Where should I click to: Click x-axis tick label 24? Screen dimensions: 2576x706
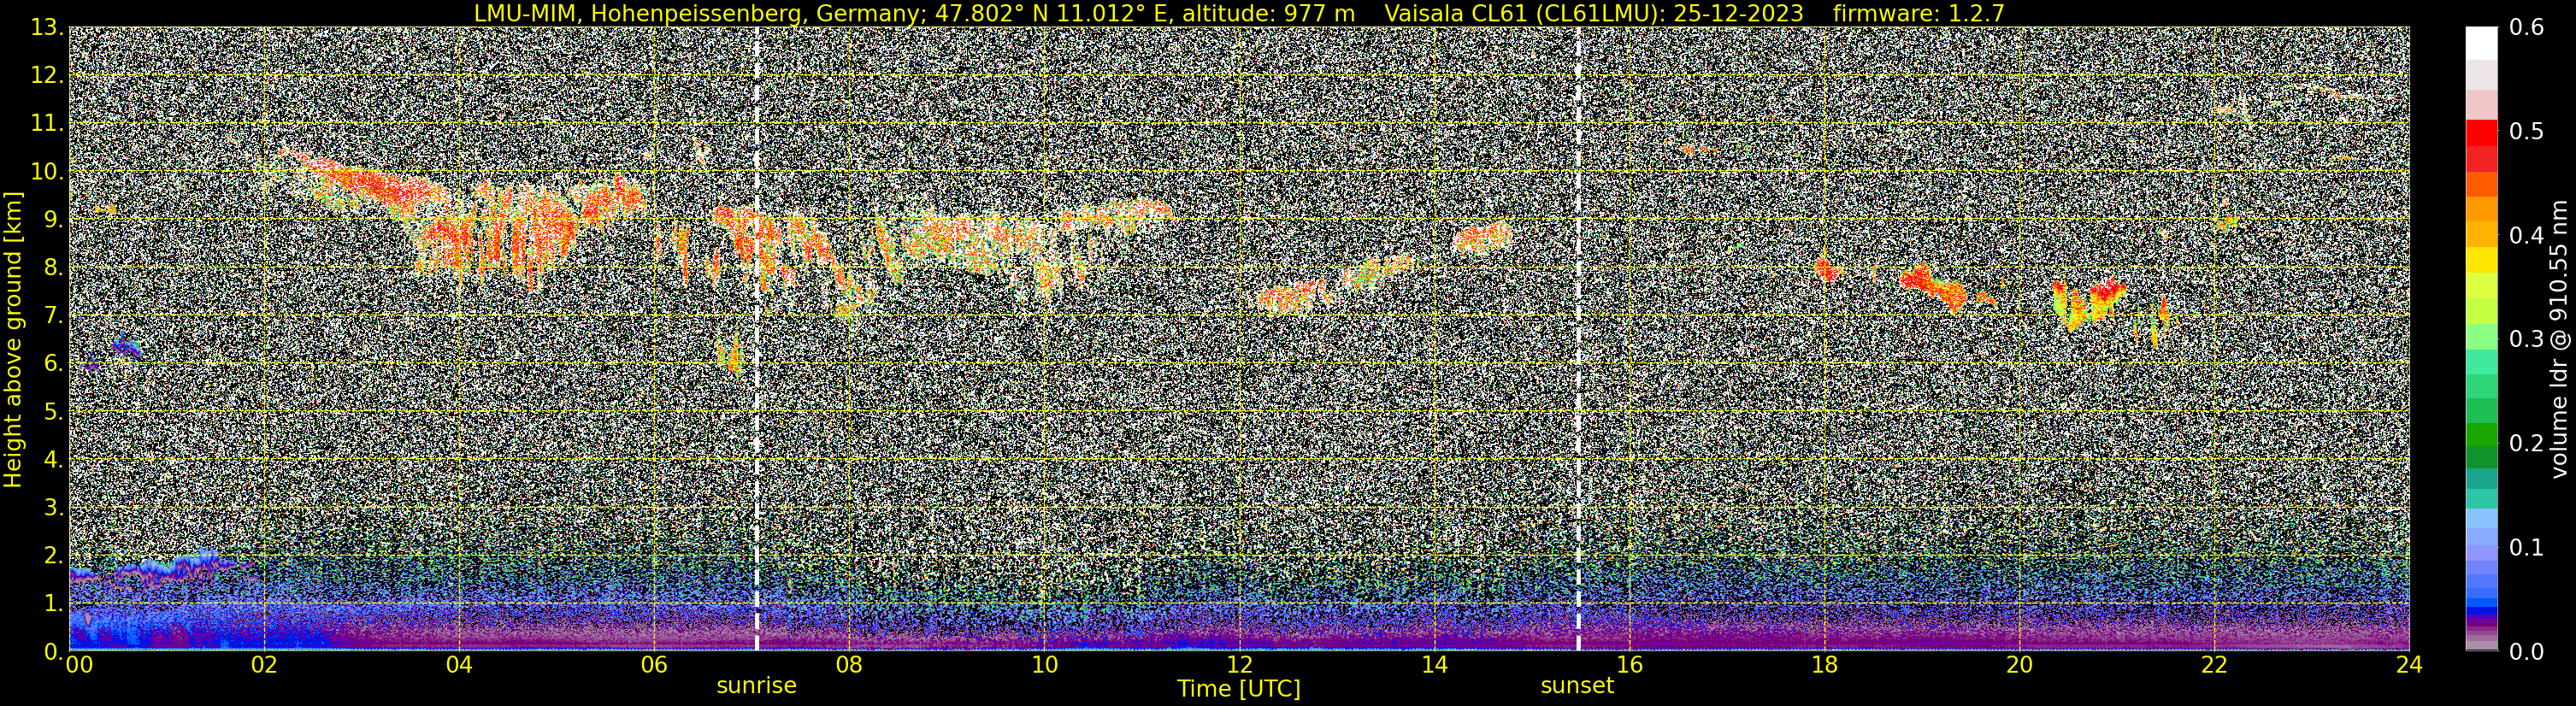tap(2409, 665)
